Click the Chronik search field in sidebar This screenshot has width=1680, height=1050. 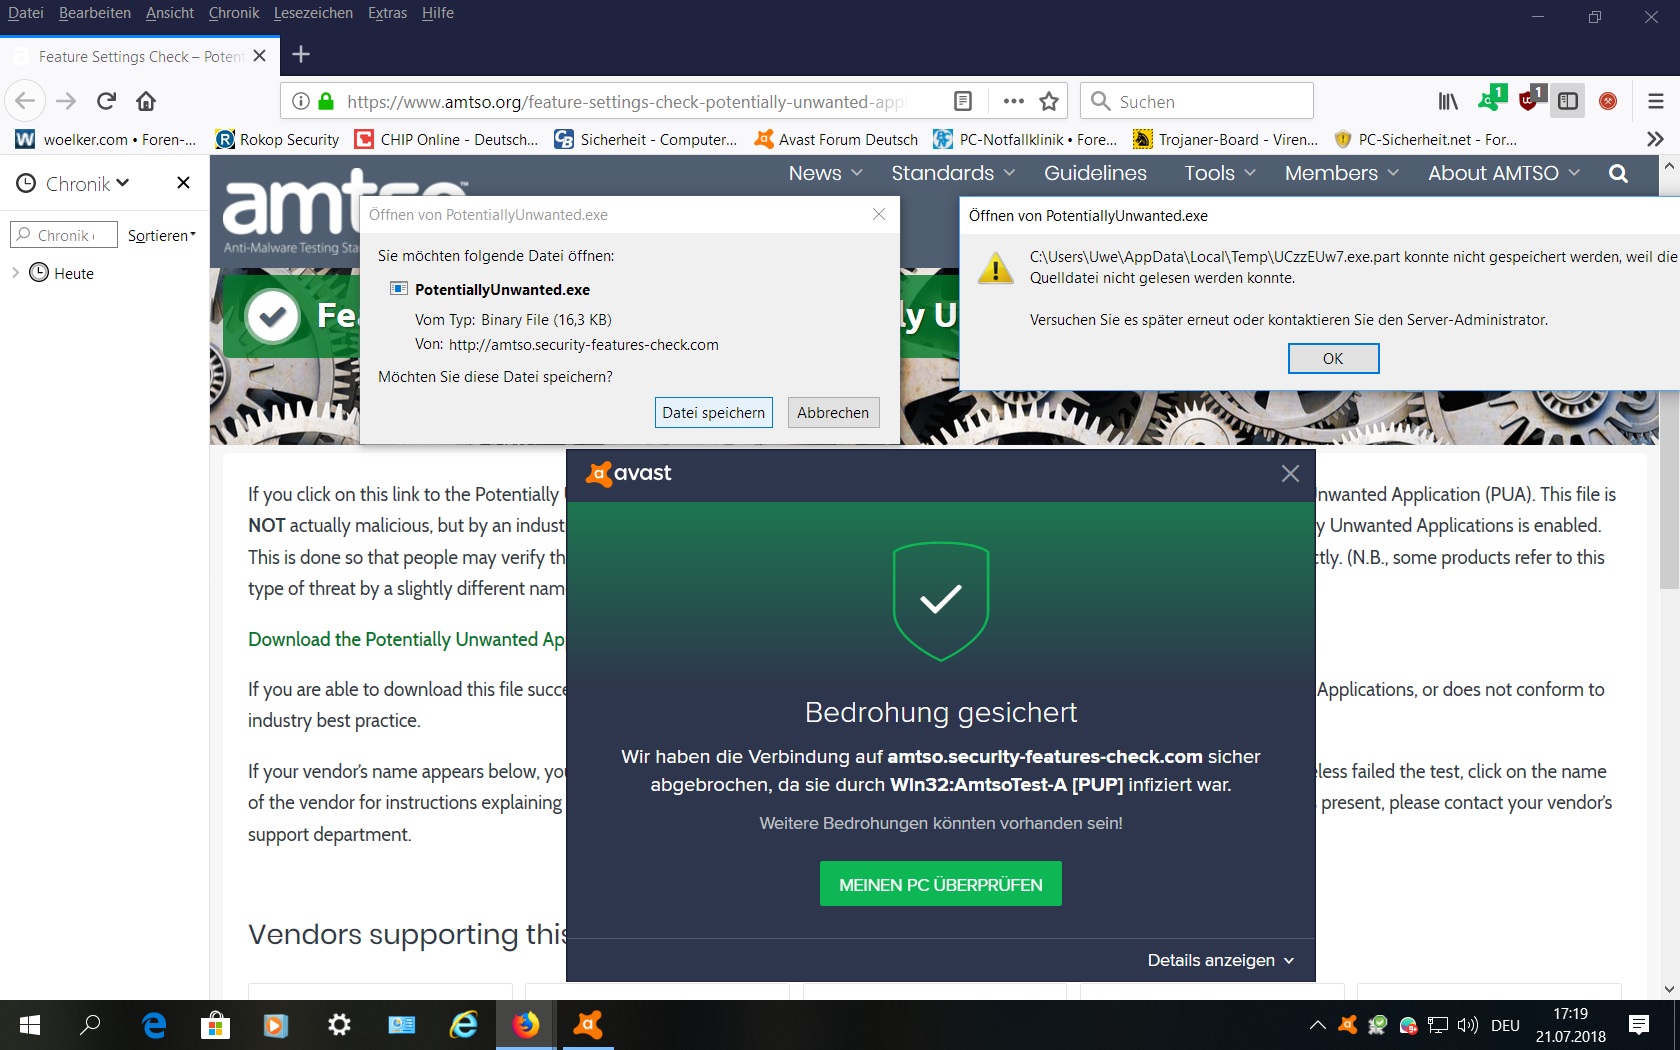click(64, 235)
